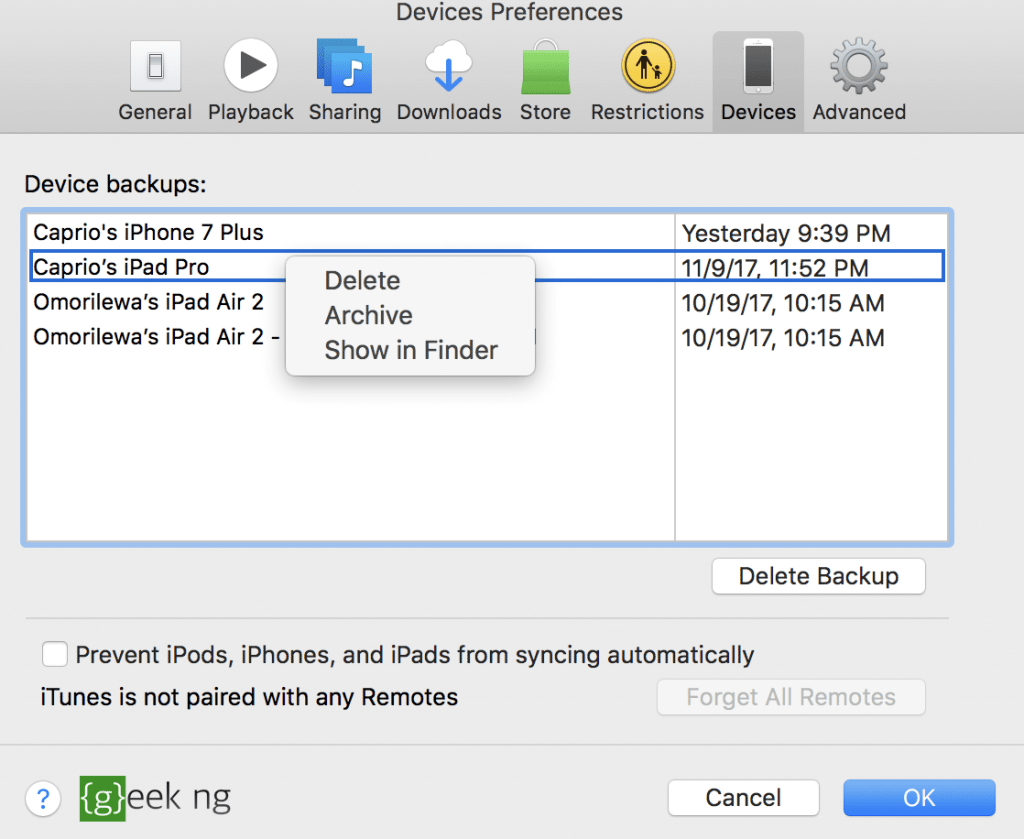Click the Yesterday 9:39 PM date cell
Screen dimensions: 1024x839
[x=786, y=233]
